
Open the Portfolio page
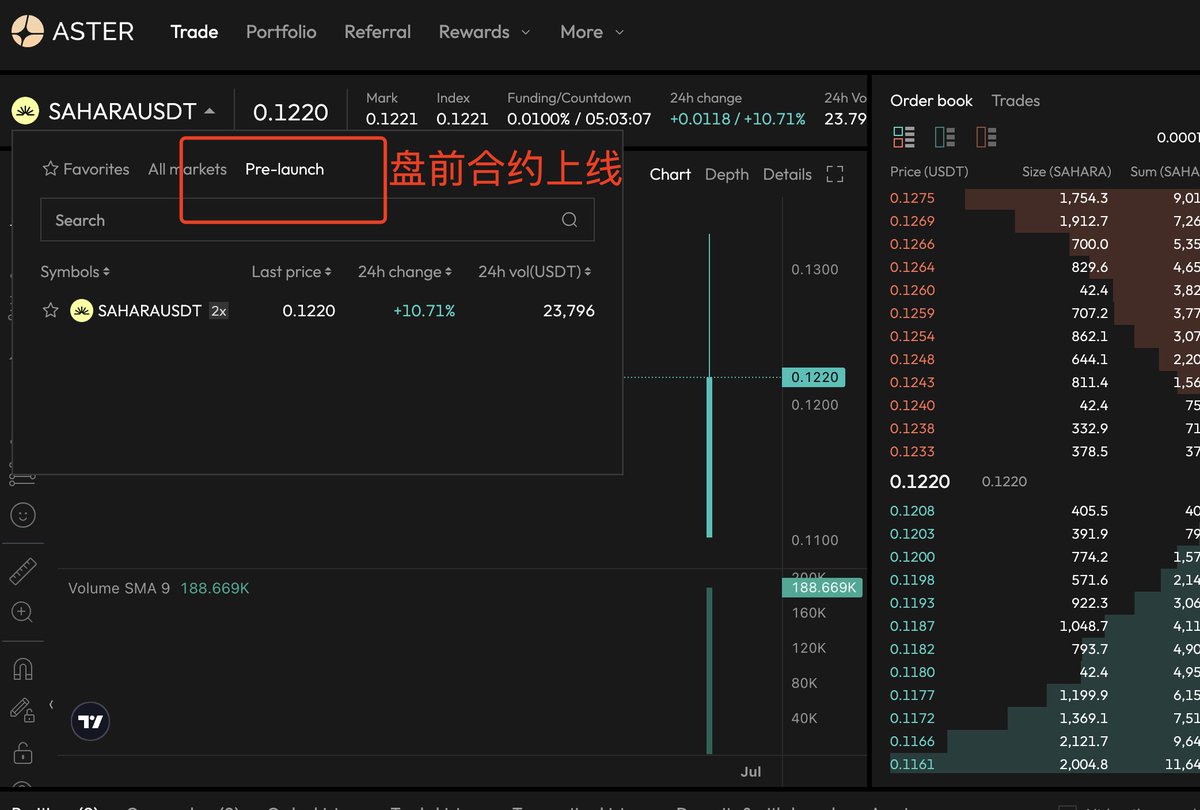(281, 32)
